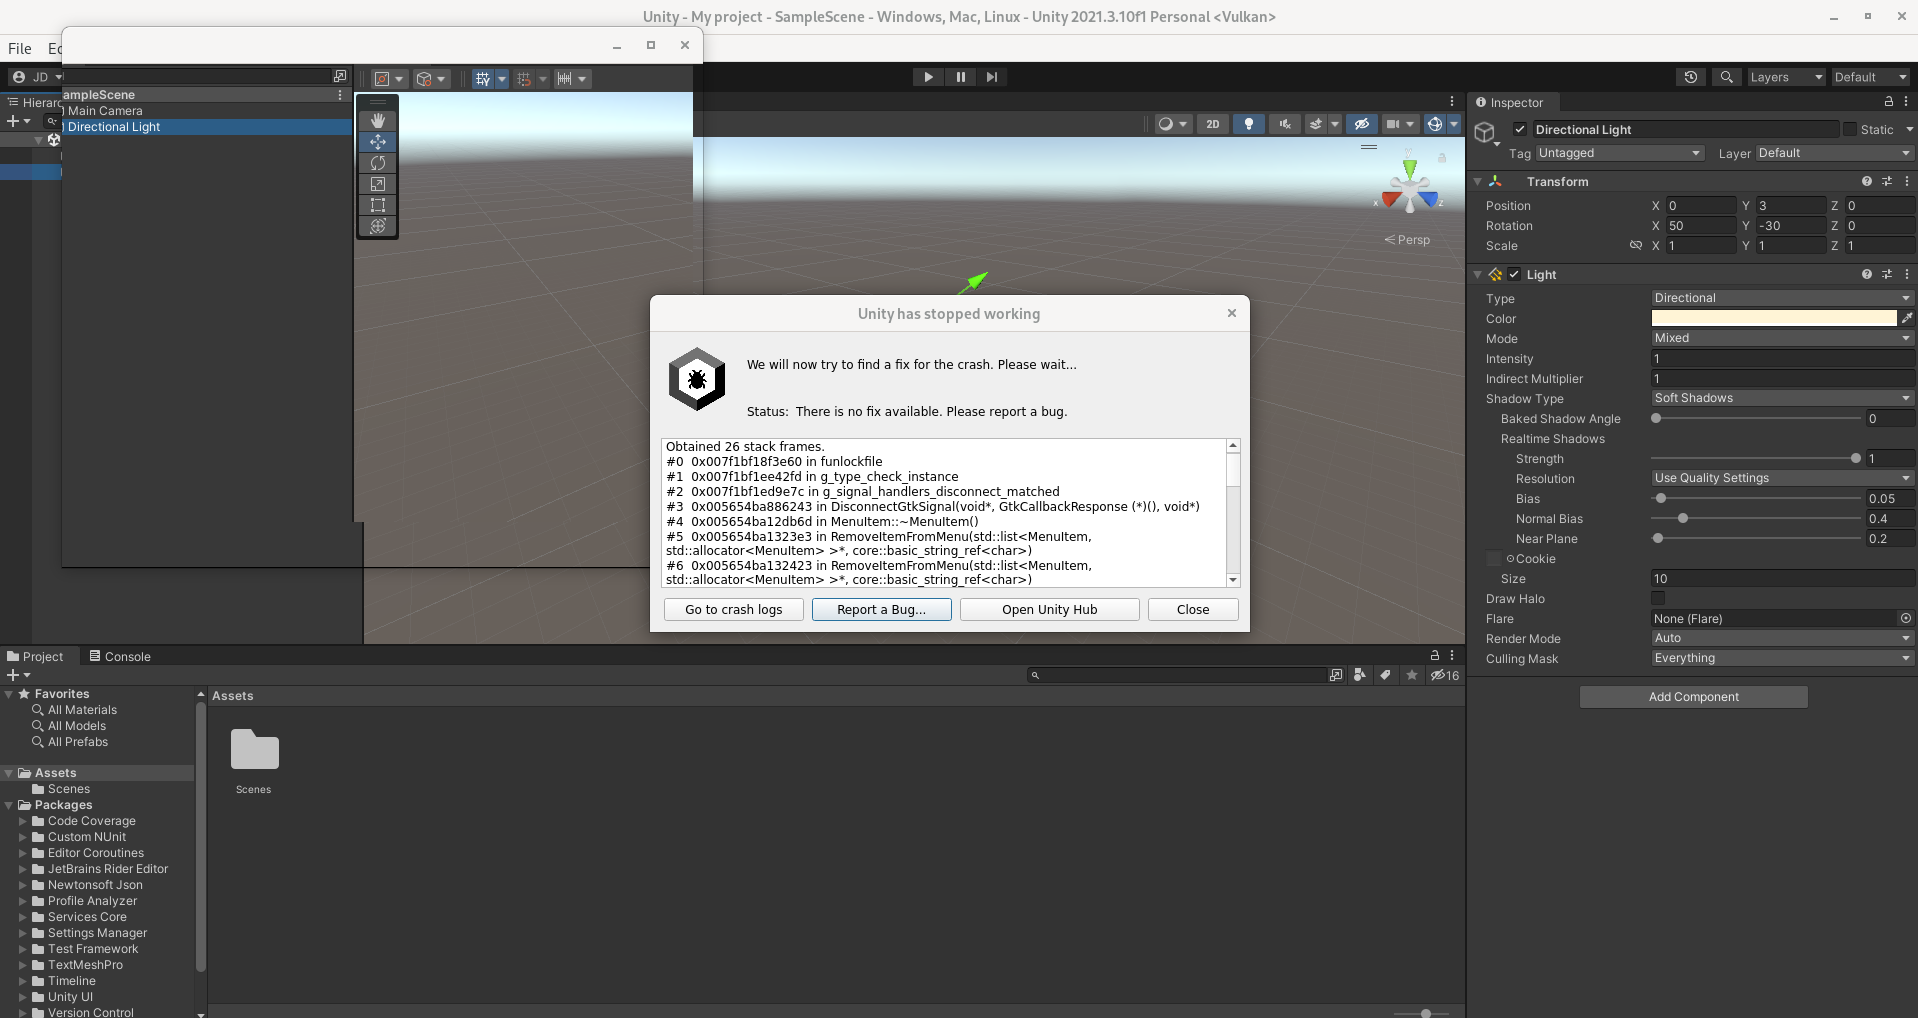Open the Culling Mask dropdown
Screen dimensions: 1918x1018
click(x=1782, y=658)
